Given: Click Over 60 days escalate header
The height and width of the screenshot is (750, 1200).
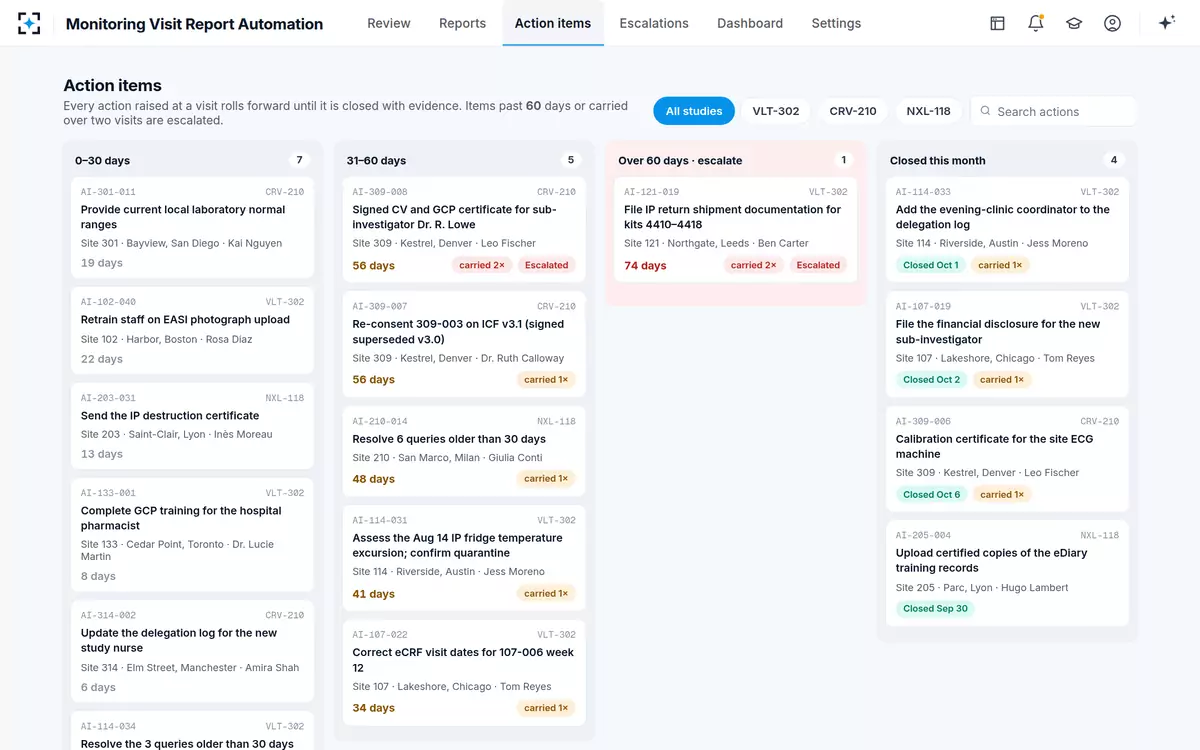Looking at the screenshot, I should click(680, 160).
